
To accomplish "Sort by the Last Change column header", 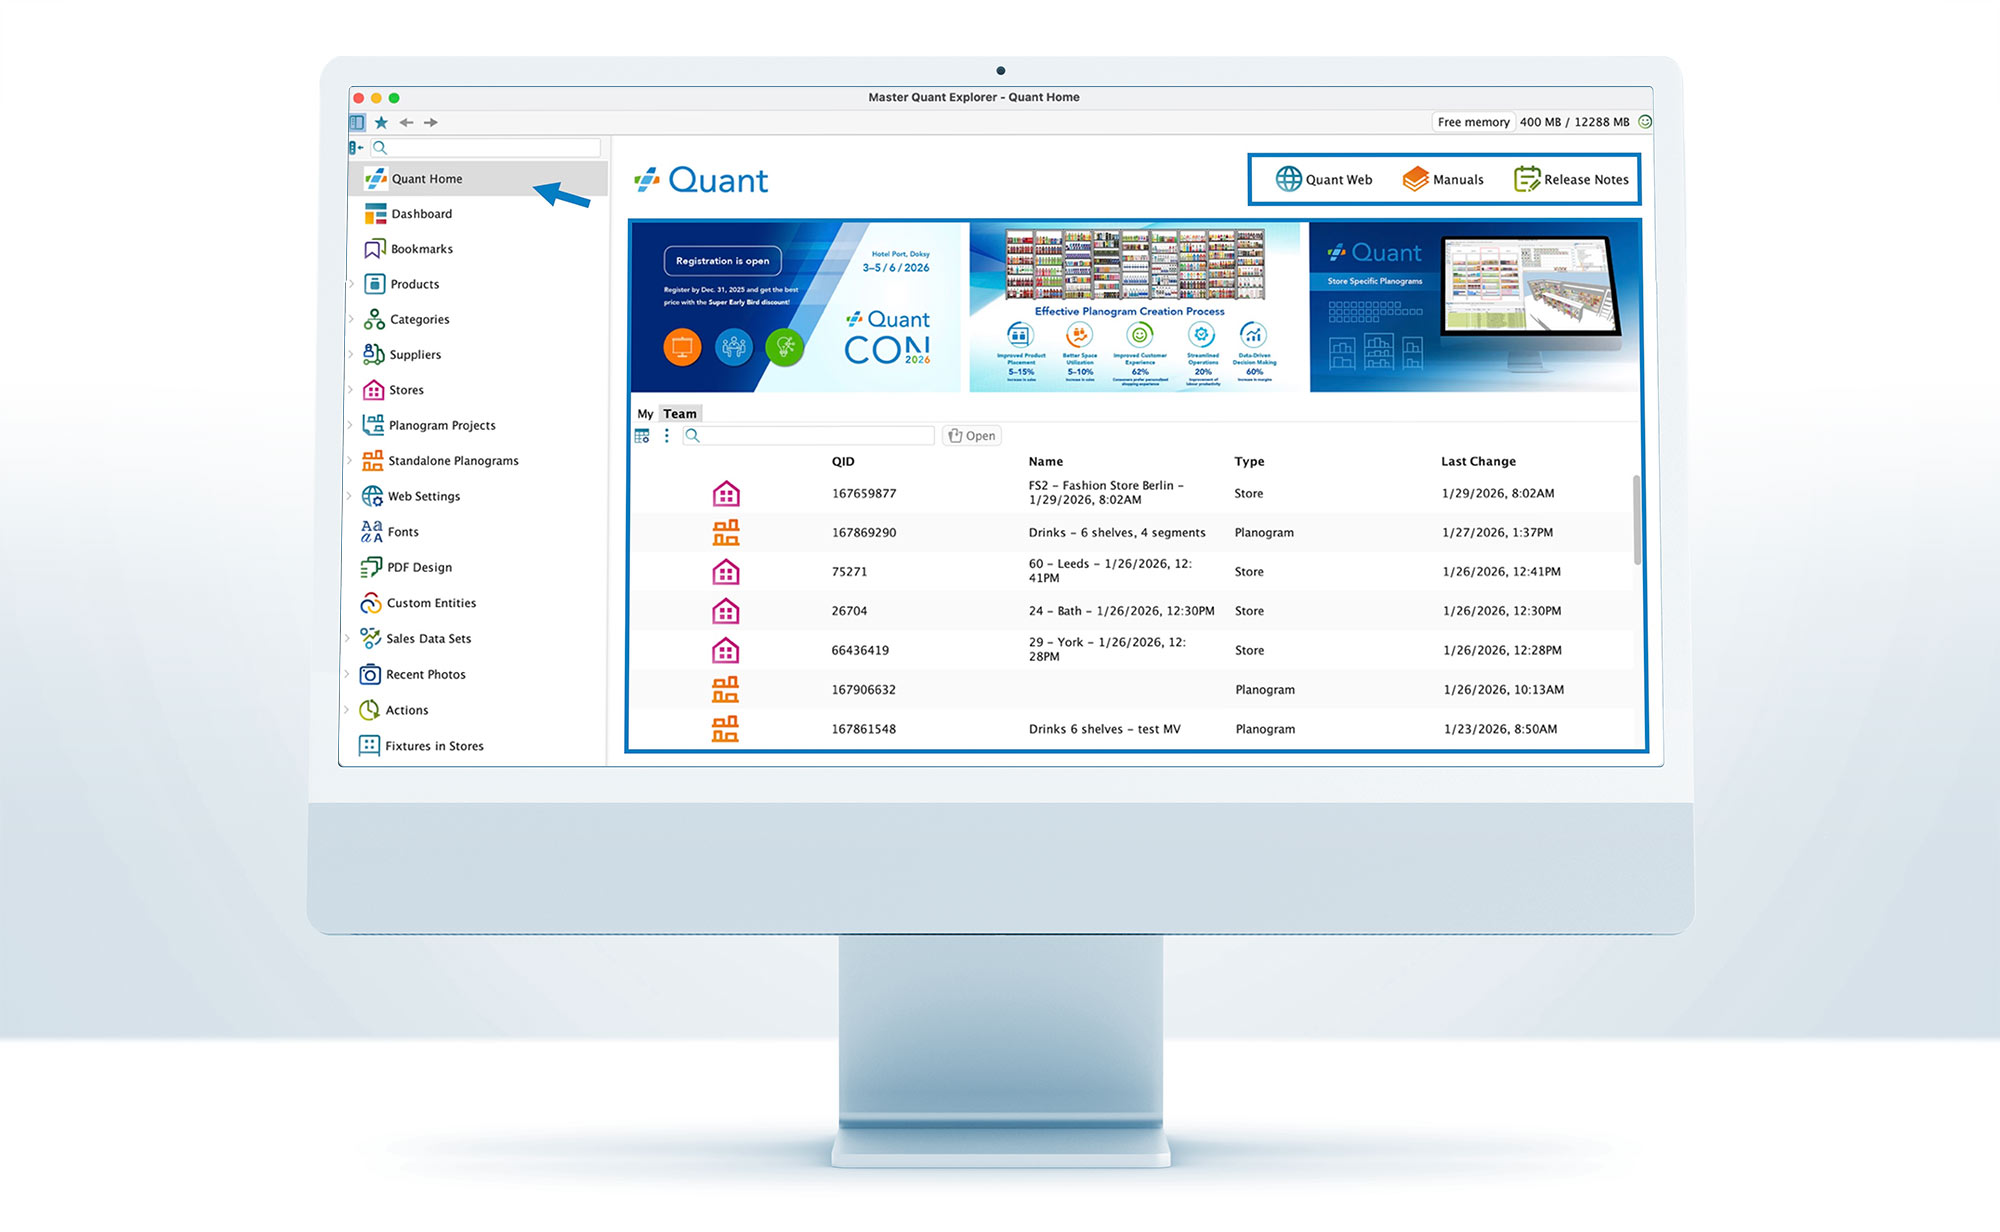I will point(1478,462).
